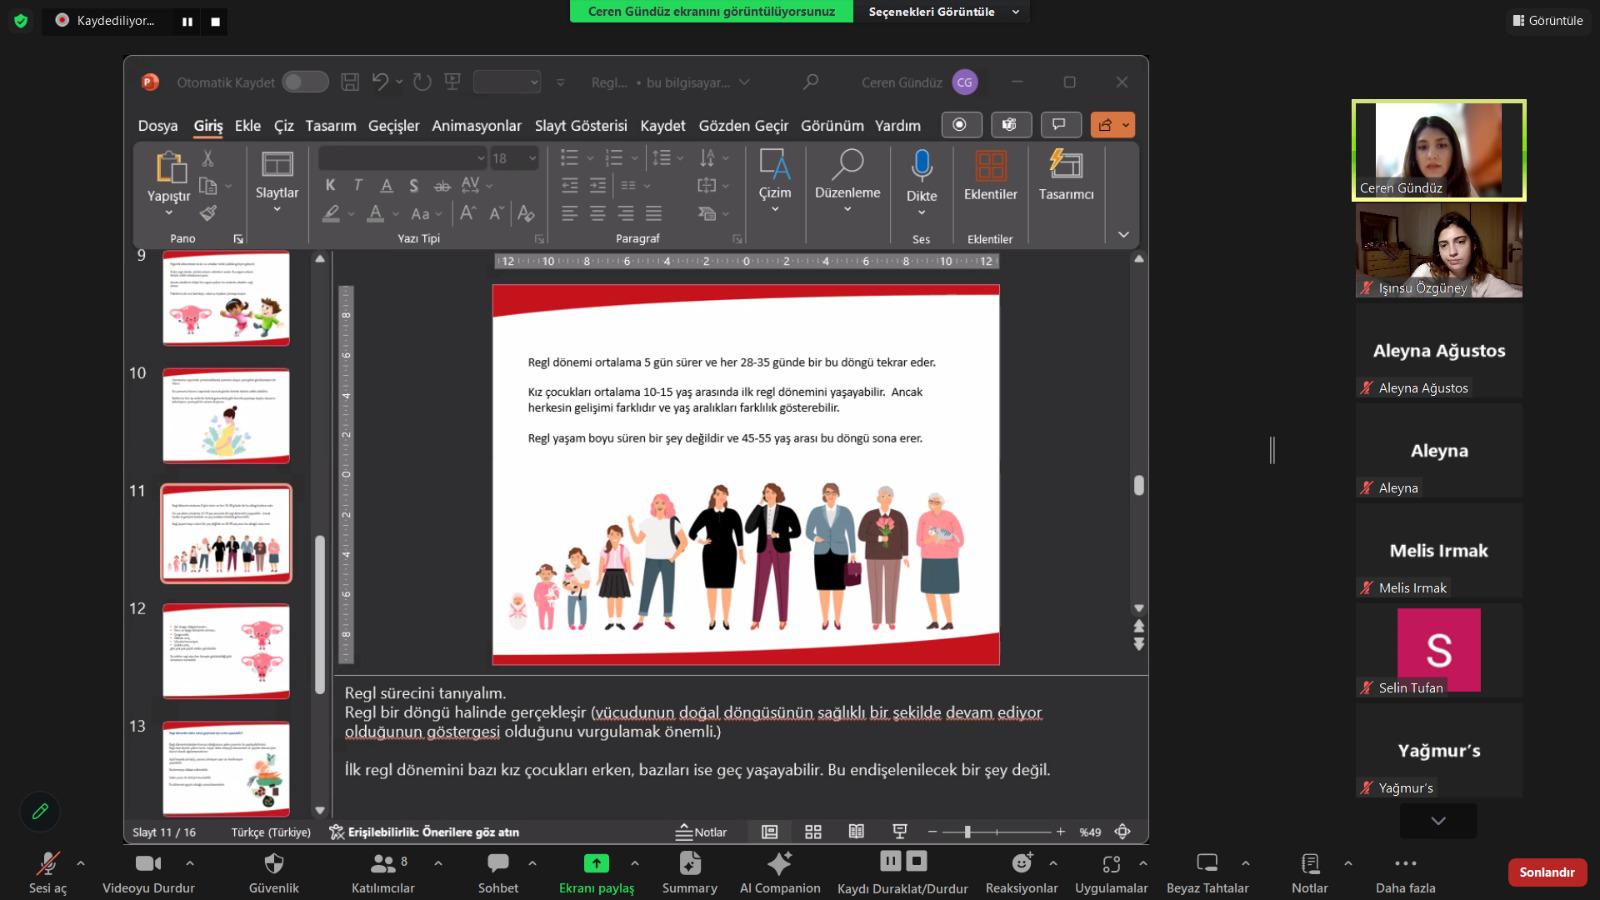This screenshot has height=900, width=1600.
Task: Click the Dikte microphone icon
Action: (x=921, y=165)
